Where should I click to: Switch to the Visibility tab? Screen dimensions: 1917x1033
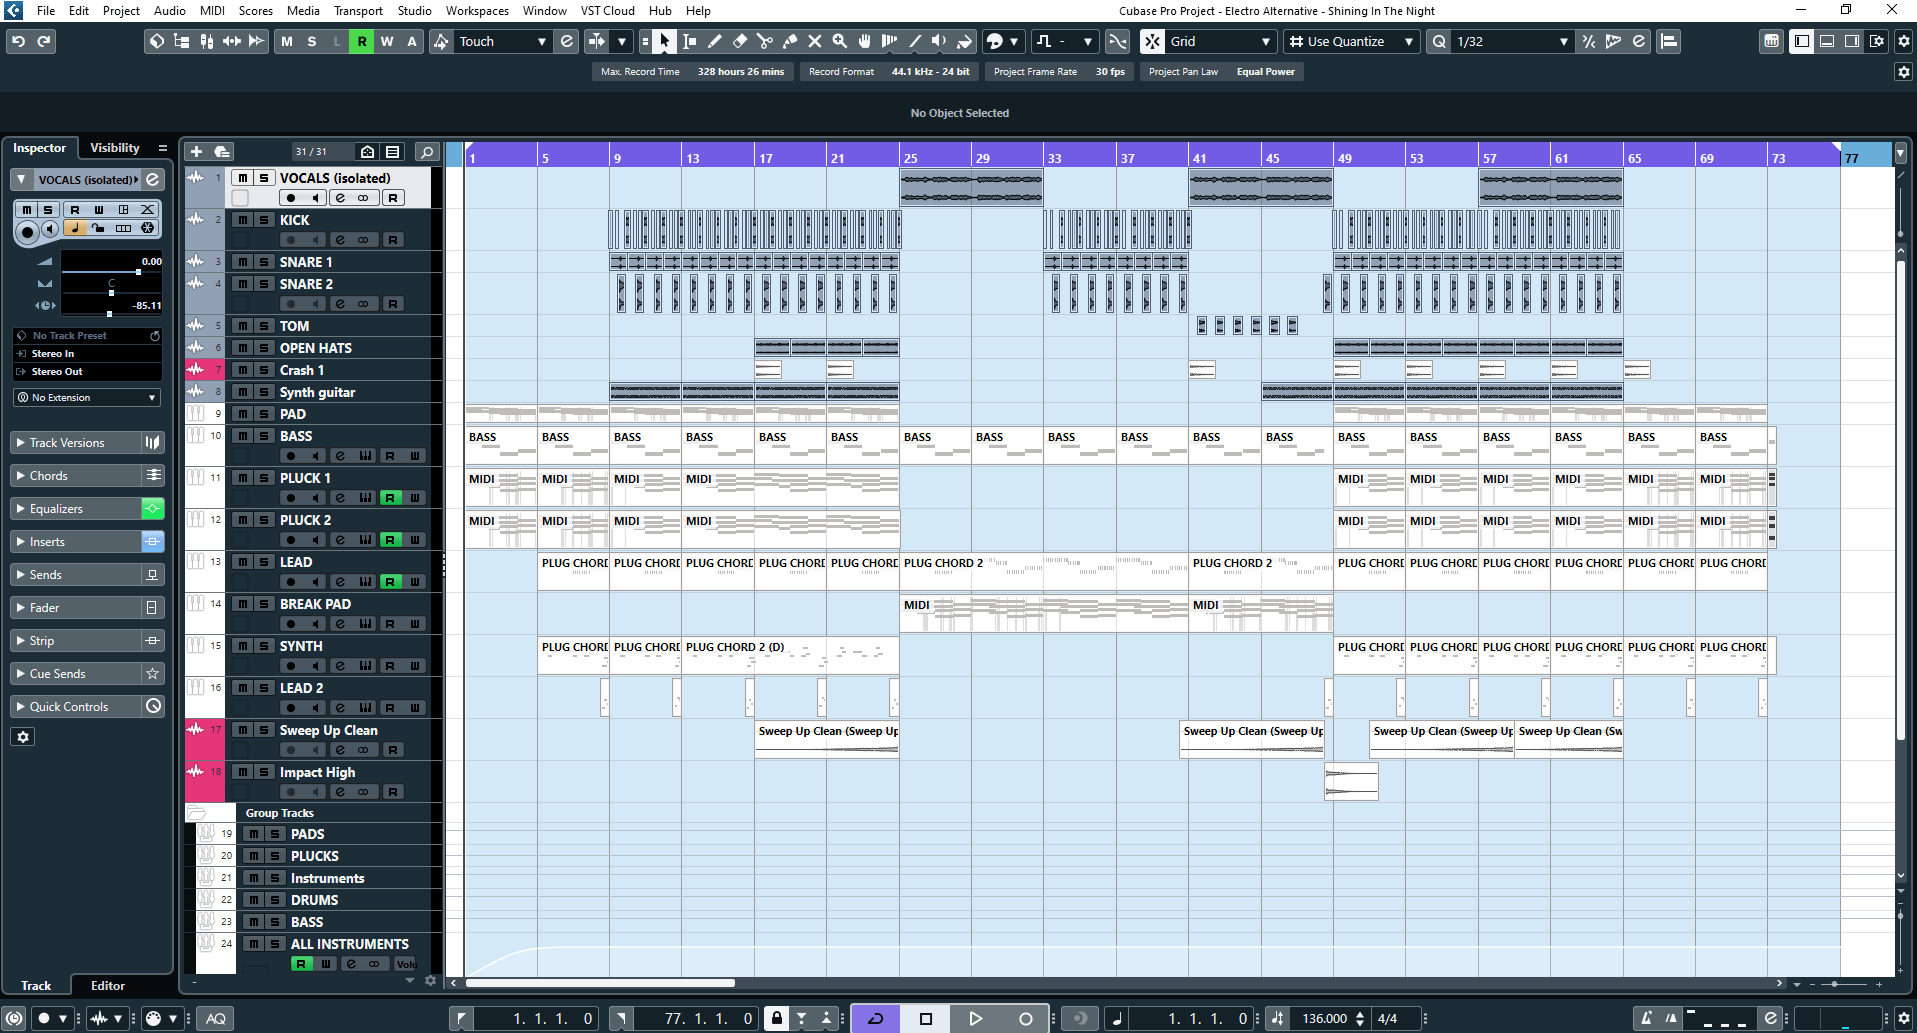115,147
